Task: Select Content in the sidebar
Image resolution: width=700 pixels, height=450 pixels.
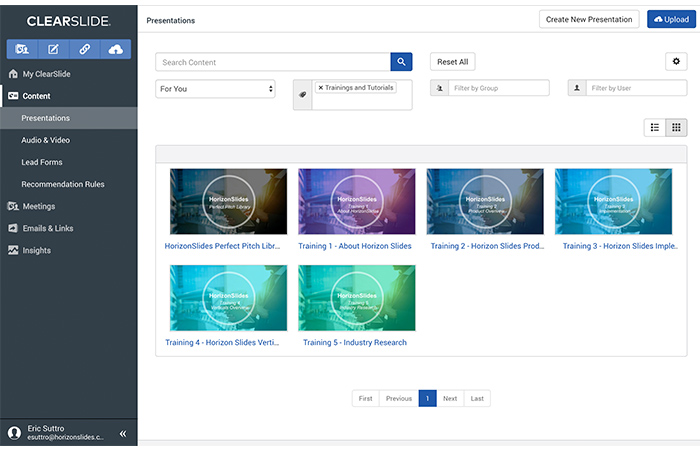Action: 37,96
